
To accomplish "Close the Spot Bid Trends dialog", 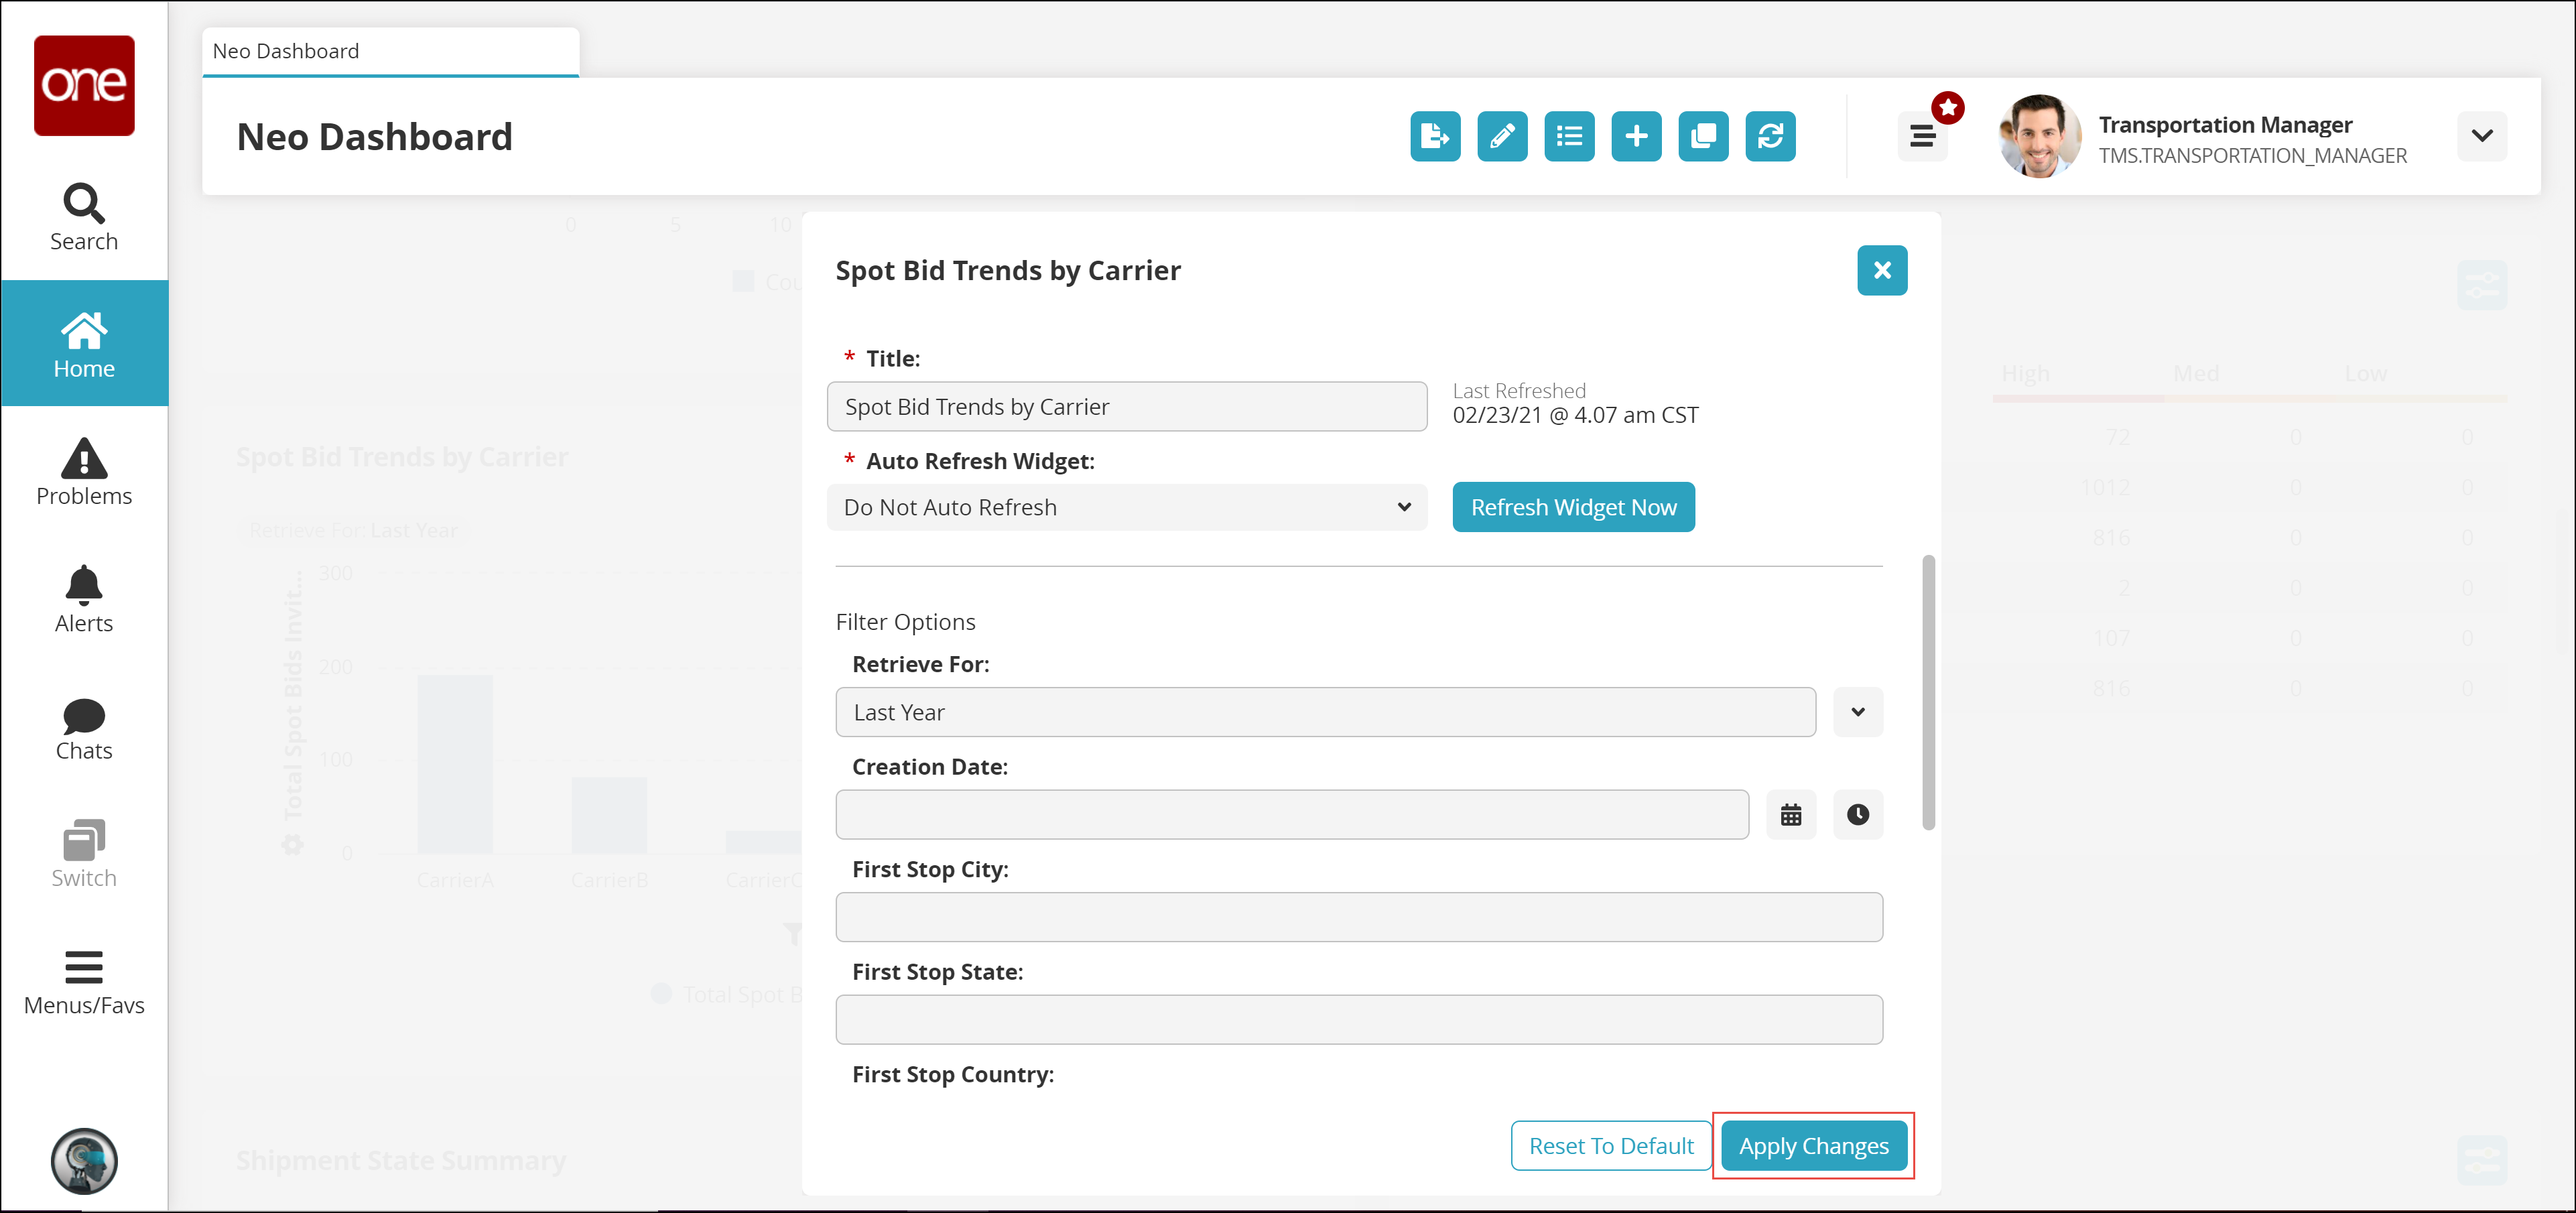I will click(1881, 270).
